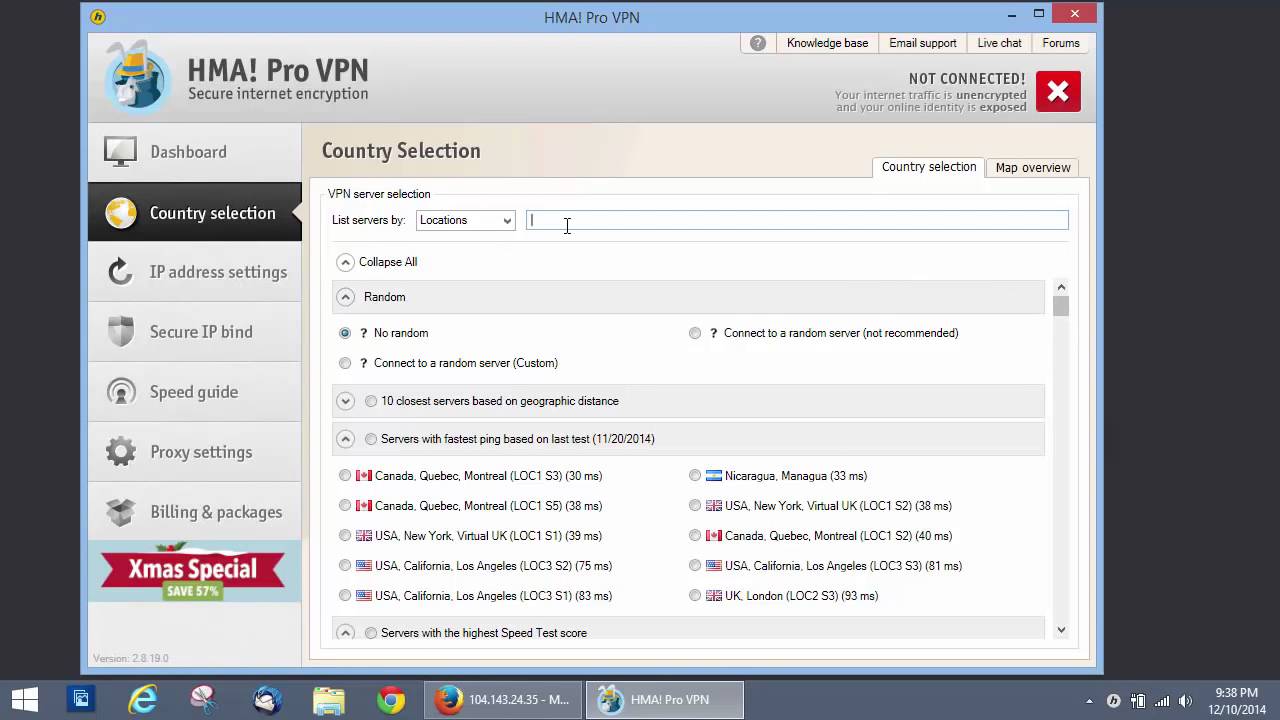Click the server search input field

(797, 220)
